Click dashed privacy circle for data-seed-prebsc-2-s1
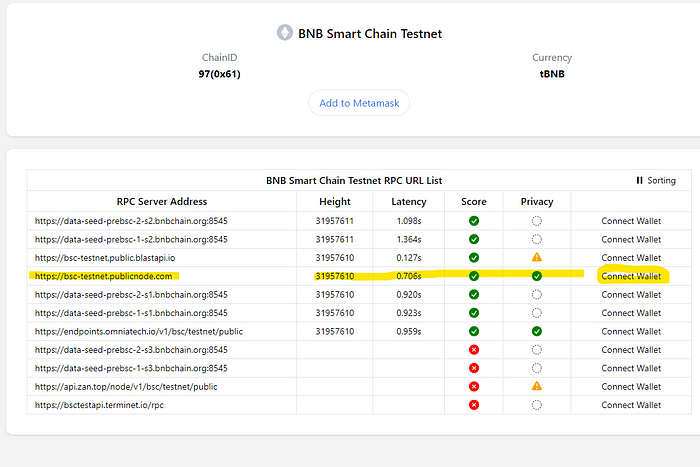The image size is (700, 467). click(537, 295)
